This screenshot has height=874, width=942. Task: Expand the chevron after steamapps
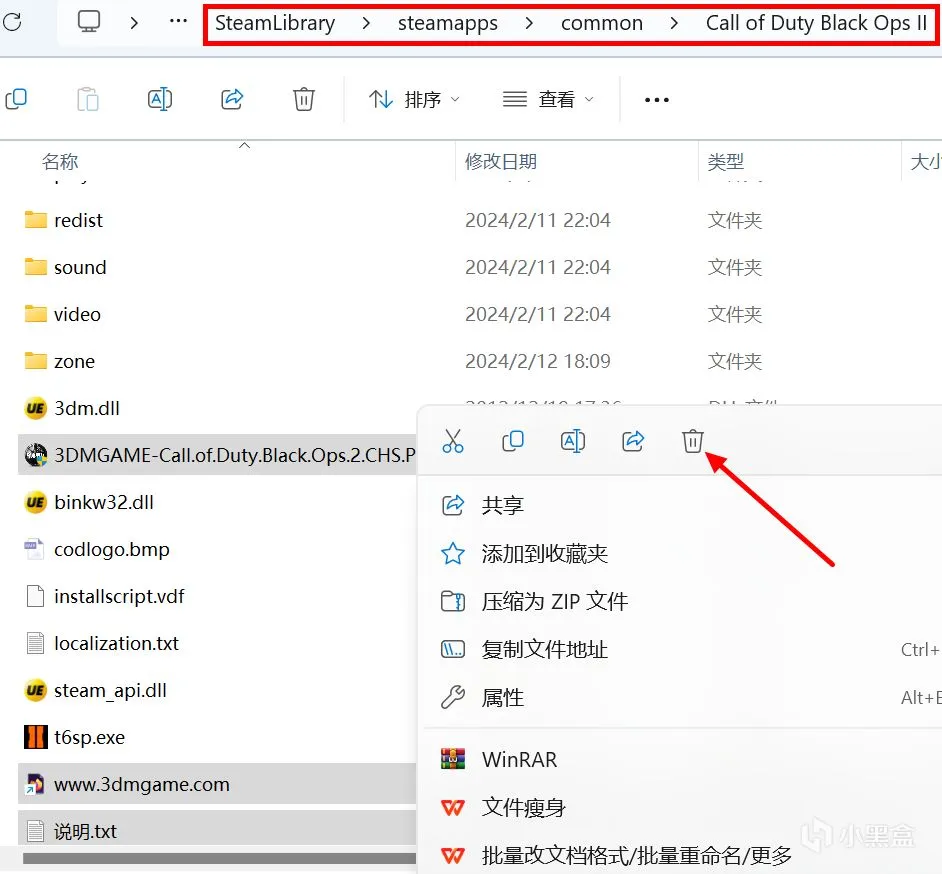tap(529, 23)
